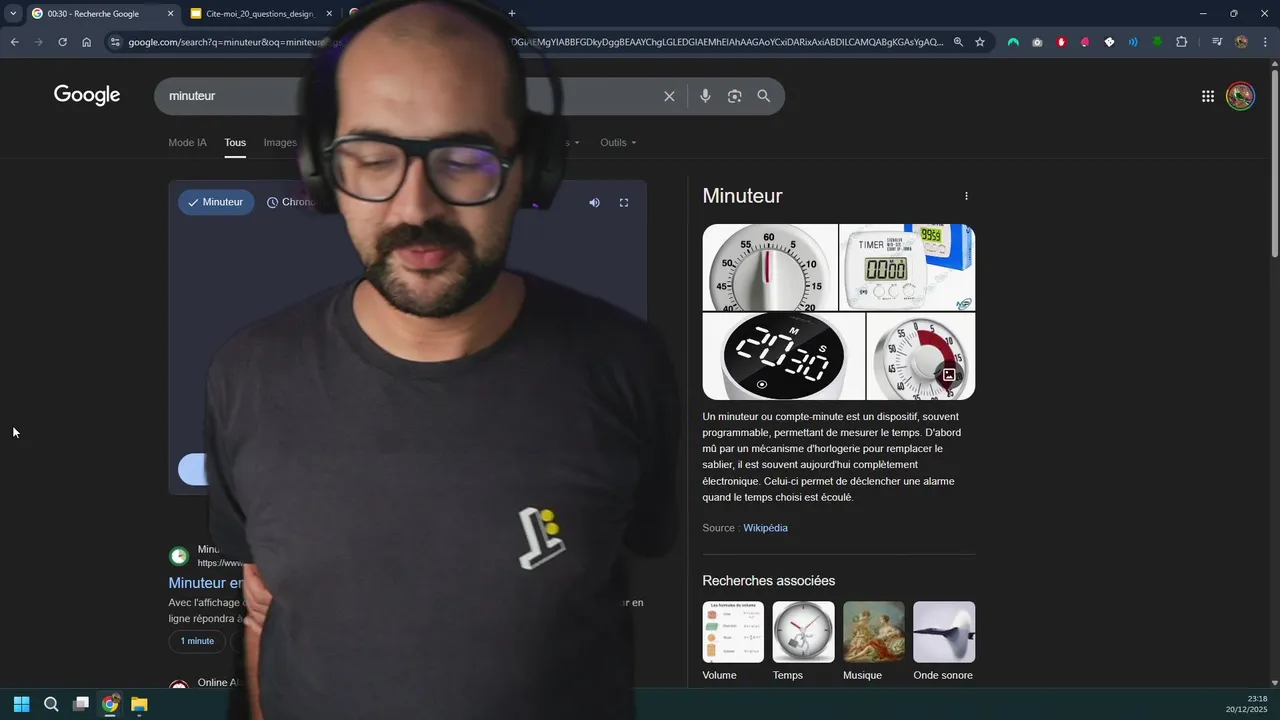Open the Extensions puzzle piece menu
The width and height of the screenshot is (1280, 720).
click(1182, 42)
